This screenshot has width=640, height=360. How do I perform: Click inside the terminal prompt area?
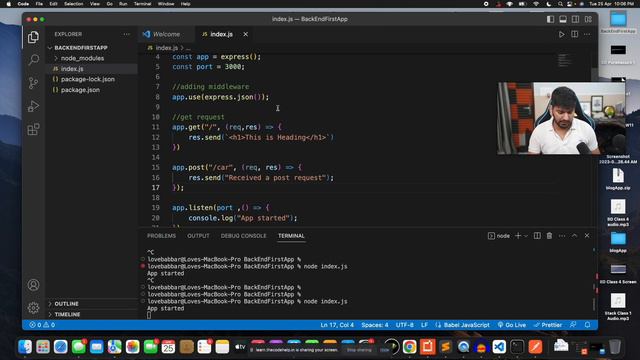pyautogui.click(x=149, y=316)
